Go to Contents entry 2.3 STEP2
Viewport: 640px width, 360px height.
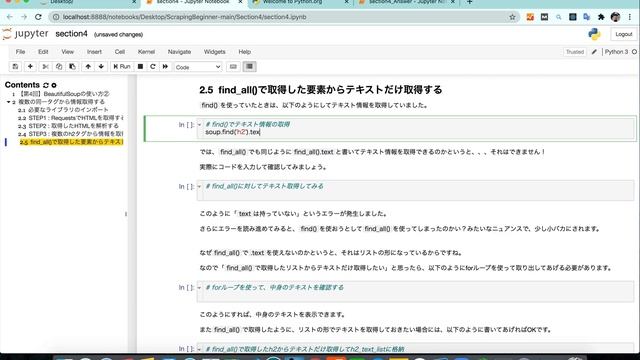[x=73, y=126]
